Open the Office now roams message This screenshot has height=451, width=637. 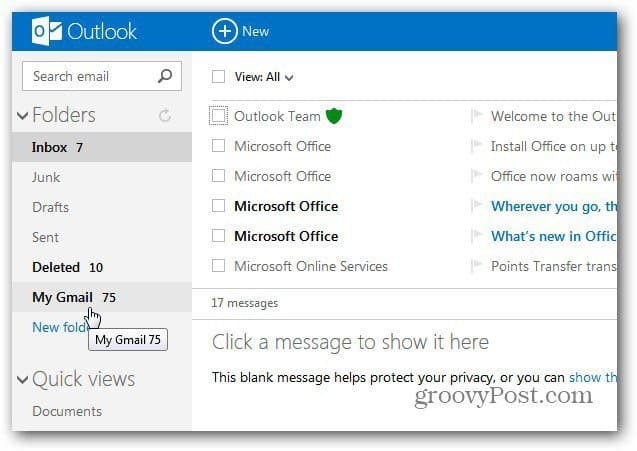coord(553,176)
